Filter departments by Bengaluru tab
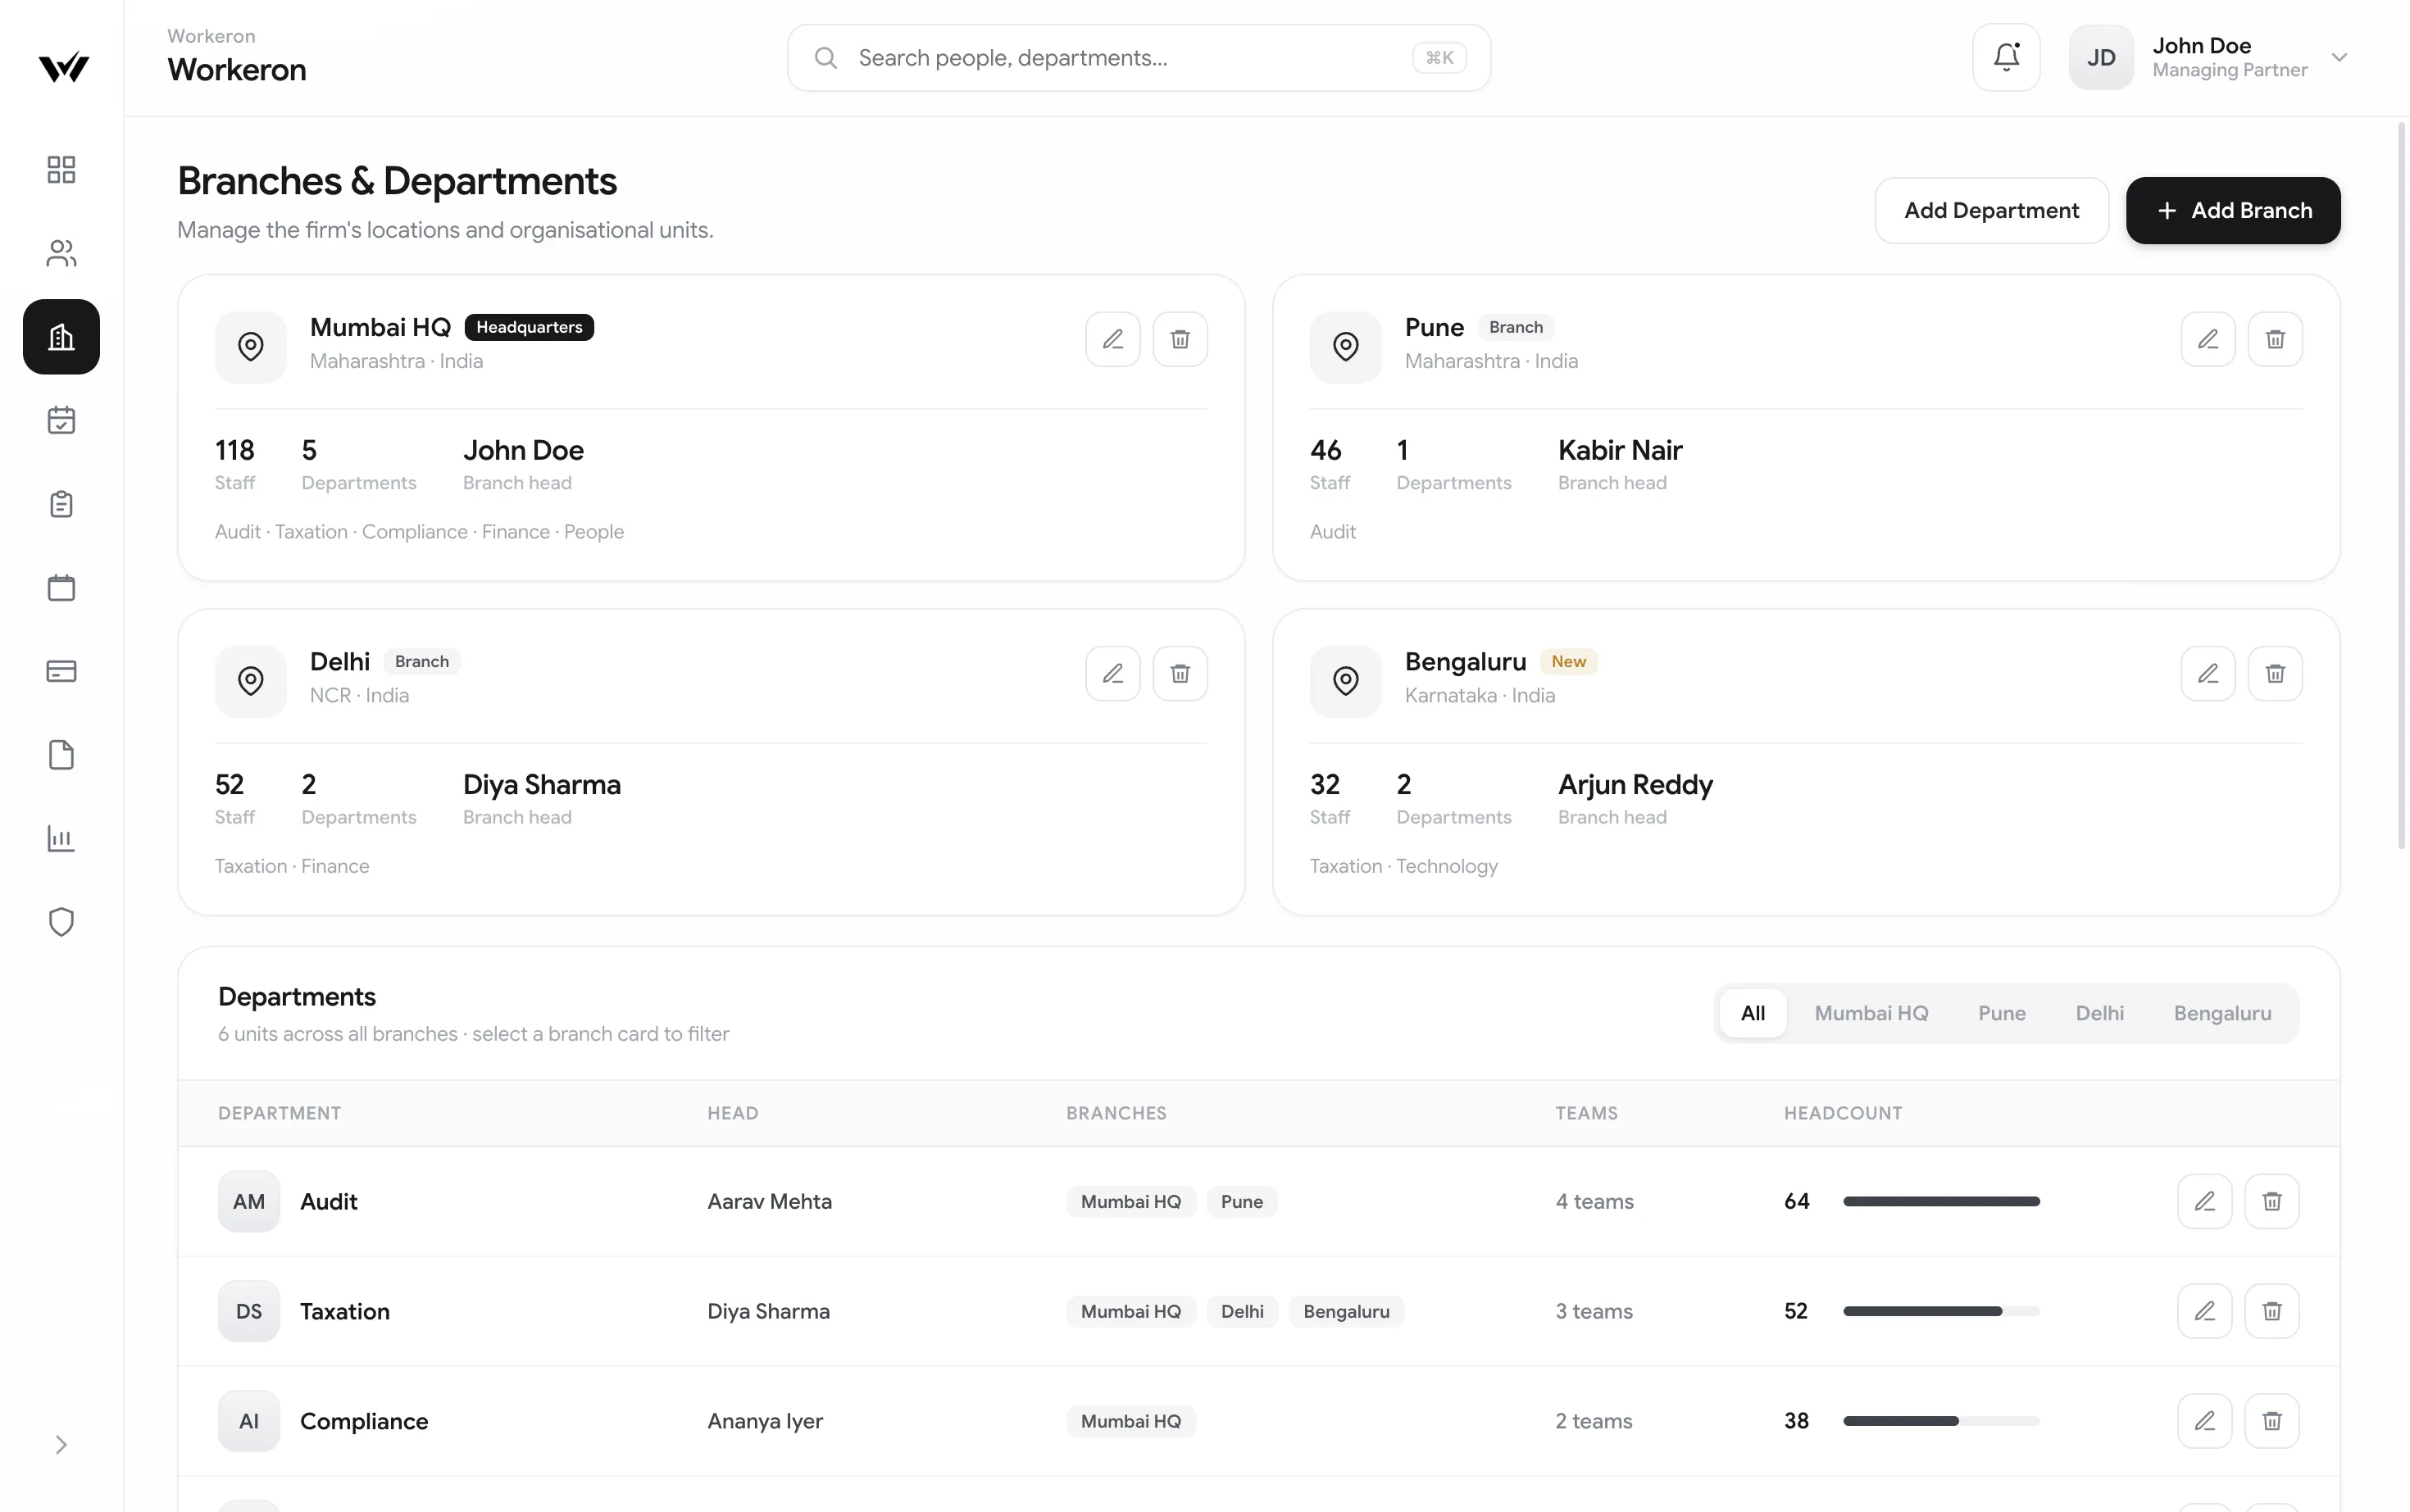 point(2222,1013)
